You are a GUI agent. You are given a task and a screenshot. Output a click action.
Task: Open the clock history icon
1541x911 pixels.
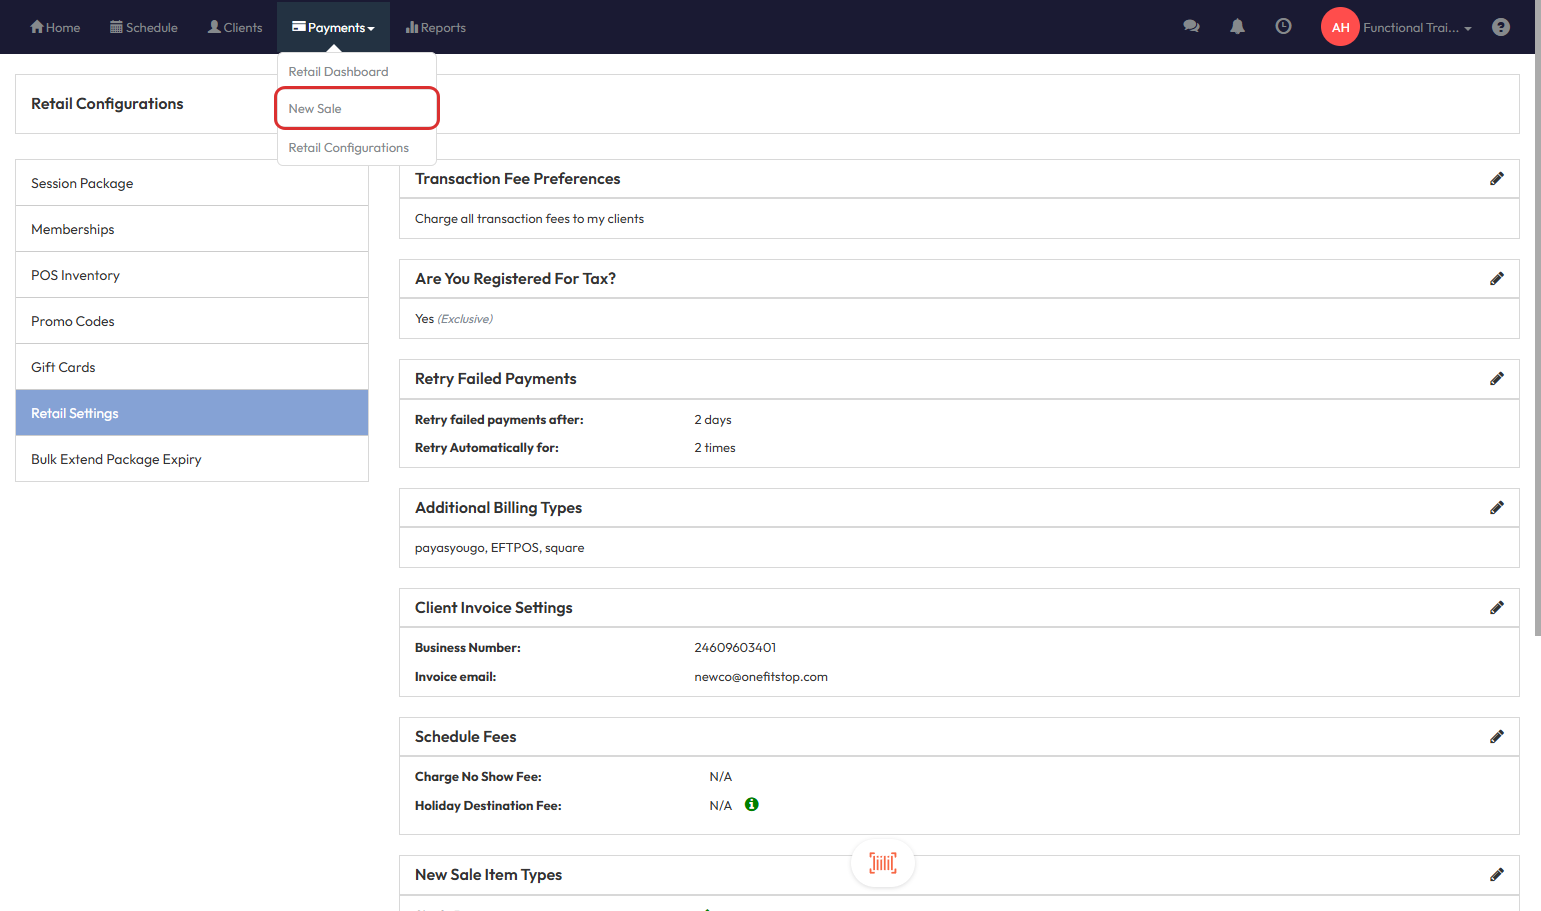(x=1283, y=27)
